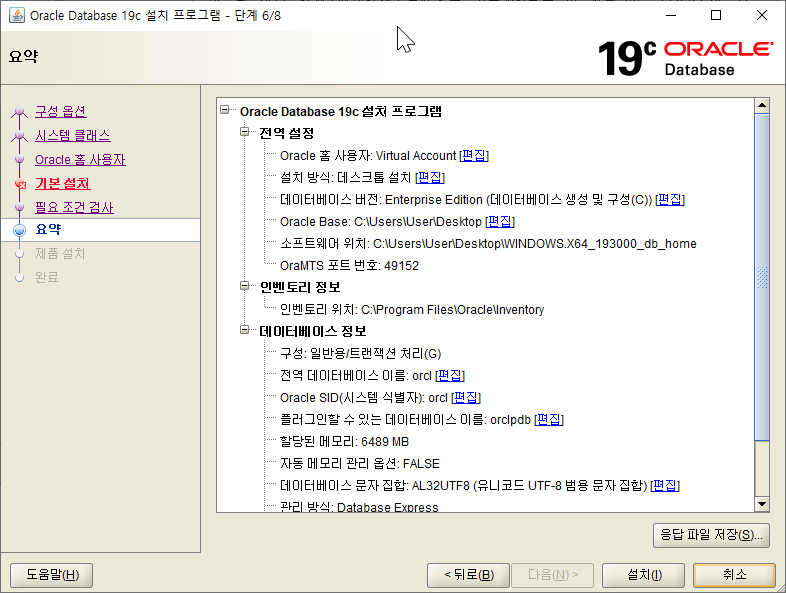Select the 전역 설정 heading text
The image size is (786, 593).
287,133
